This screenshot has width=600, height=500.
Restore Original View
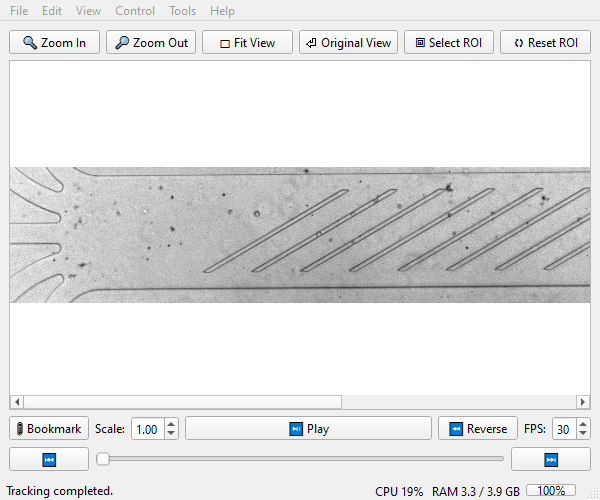point(348,42)
